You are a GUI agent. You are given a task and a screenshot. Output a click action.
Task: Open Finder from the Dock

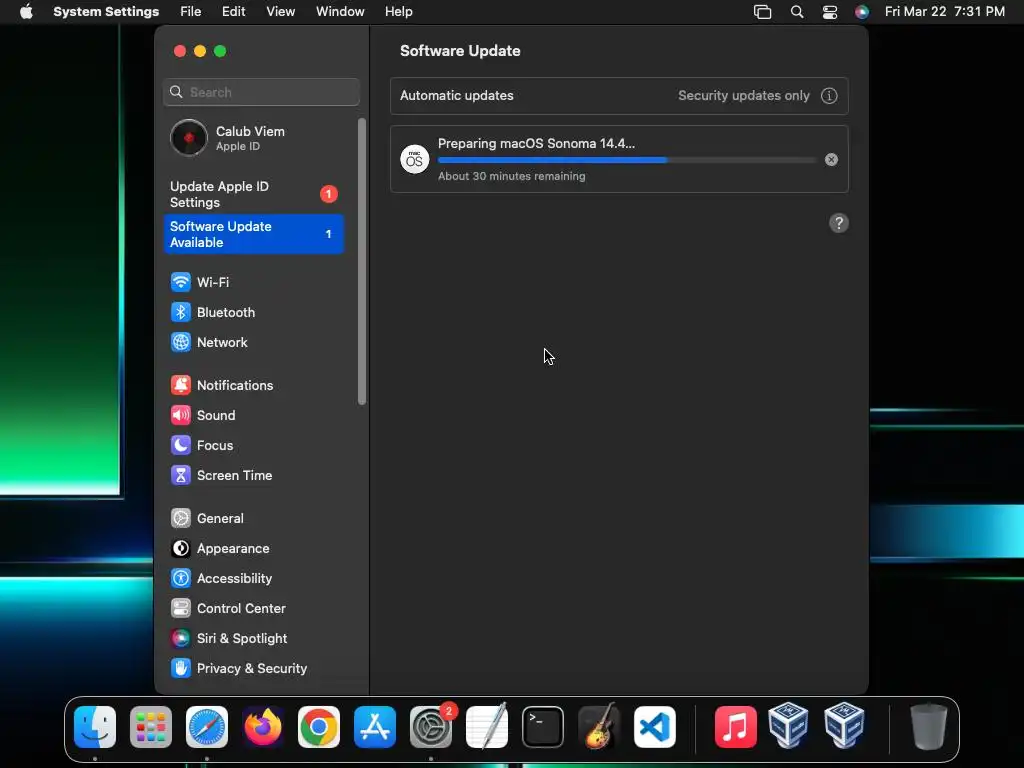pos(95,727)
